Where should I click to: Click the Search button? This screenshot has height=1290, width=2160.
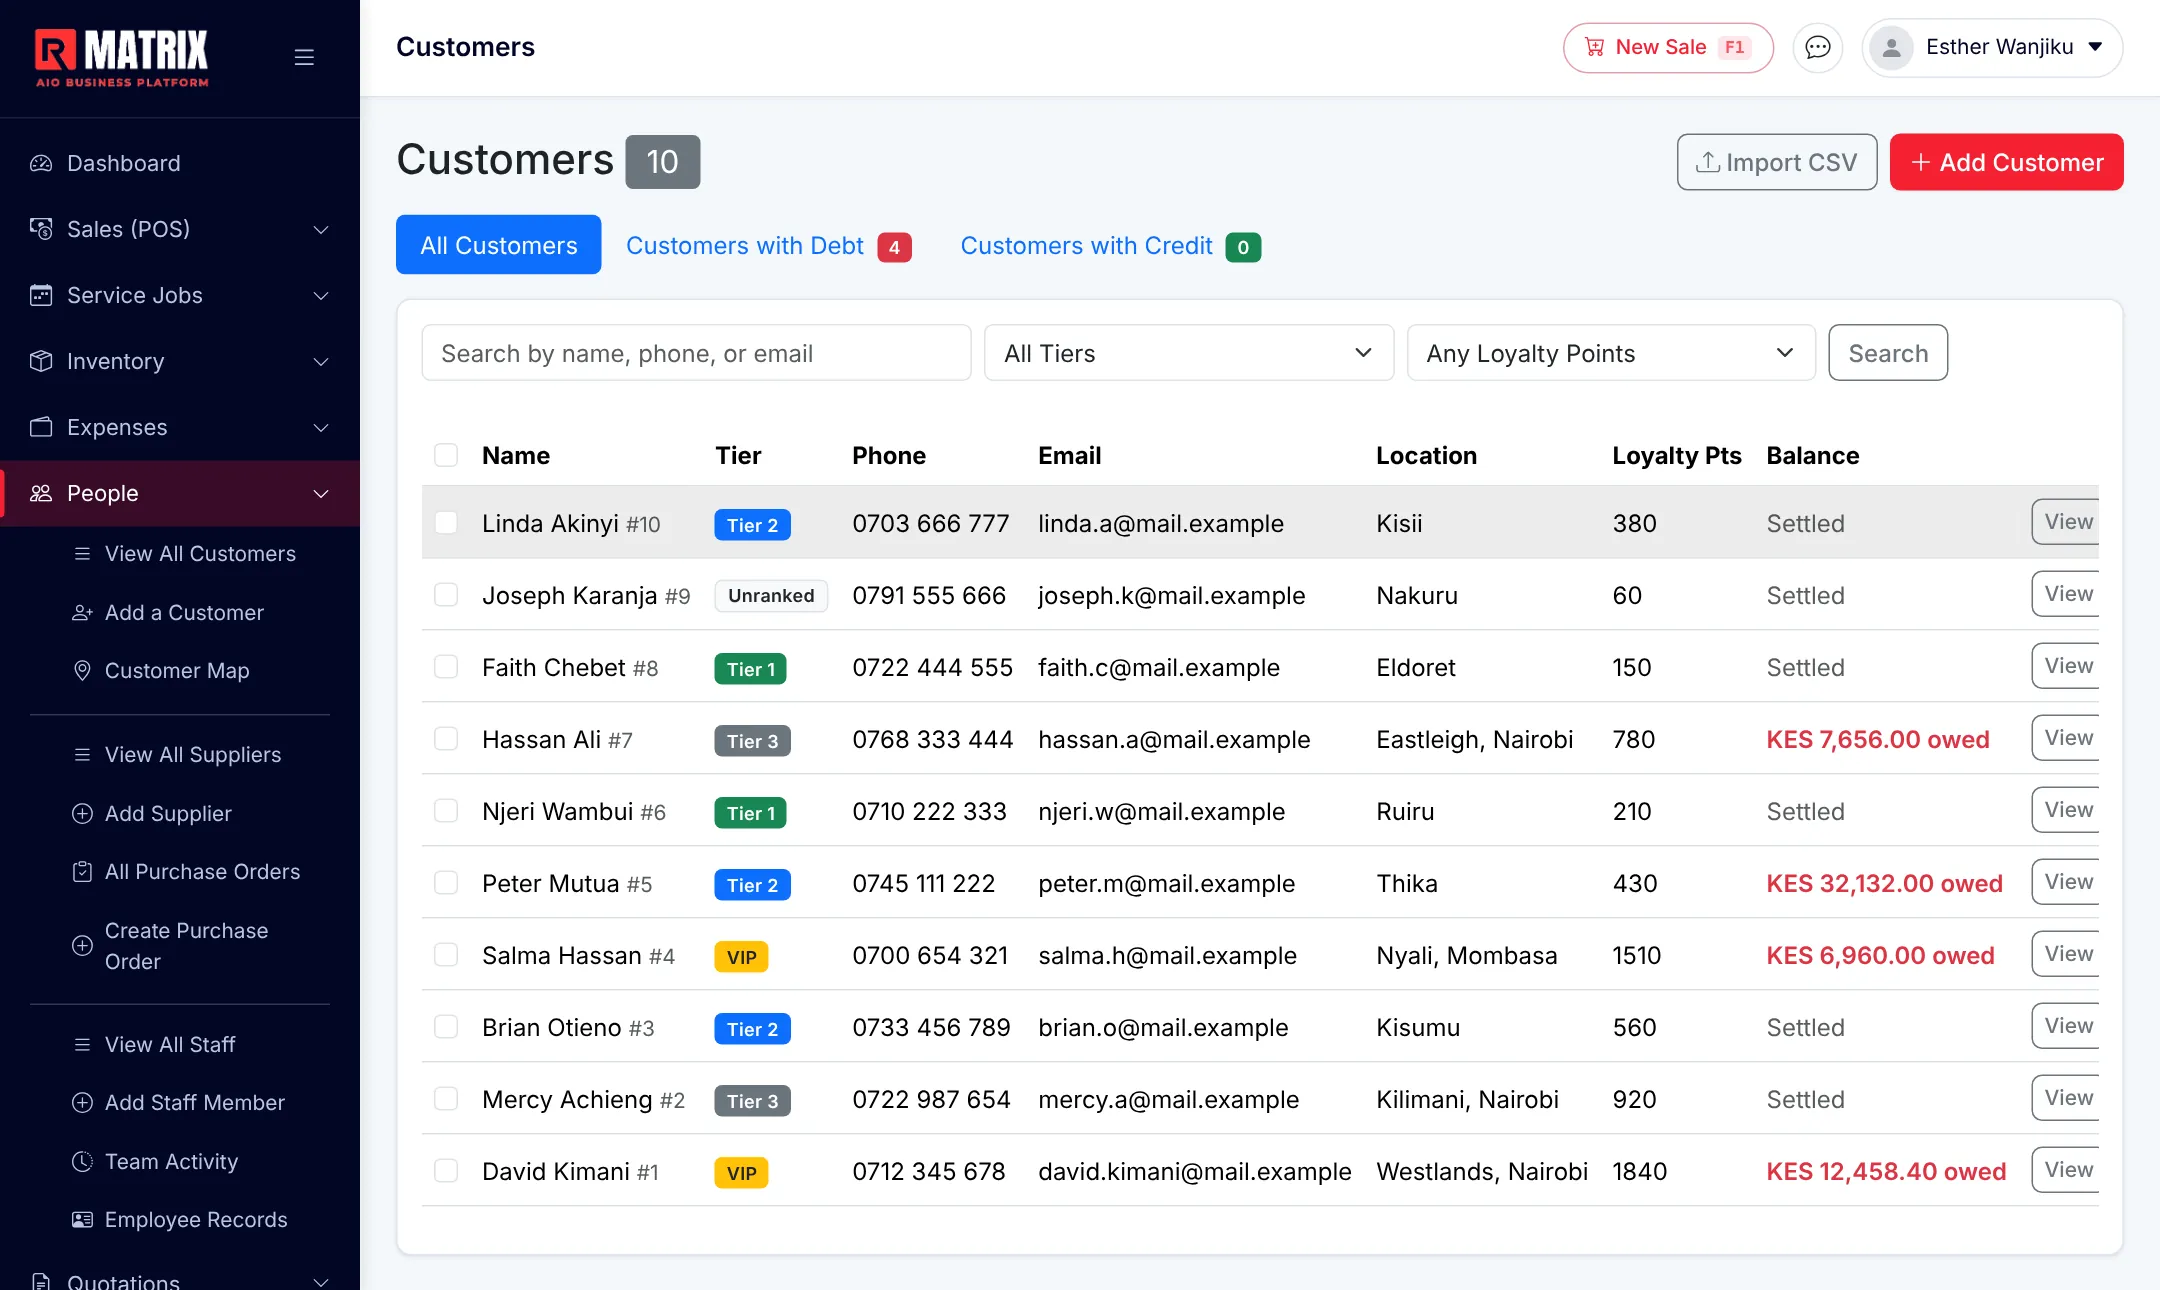[1888, 353]
